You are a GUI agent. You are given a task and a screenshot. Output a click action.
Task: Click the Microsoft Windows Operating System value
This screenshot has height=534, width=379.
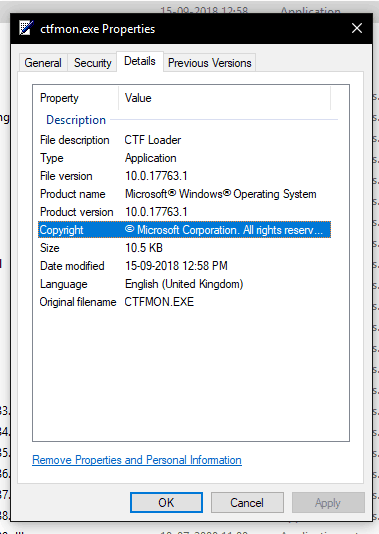(x=221, y=194)
